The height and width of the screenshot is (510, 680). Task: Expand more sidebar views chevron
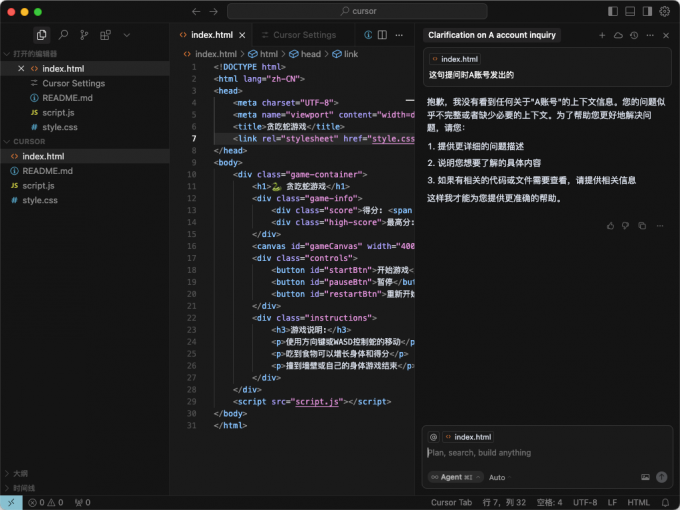tap(127, 35)
